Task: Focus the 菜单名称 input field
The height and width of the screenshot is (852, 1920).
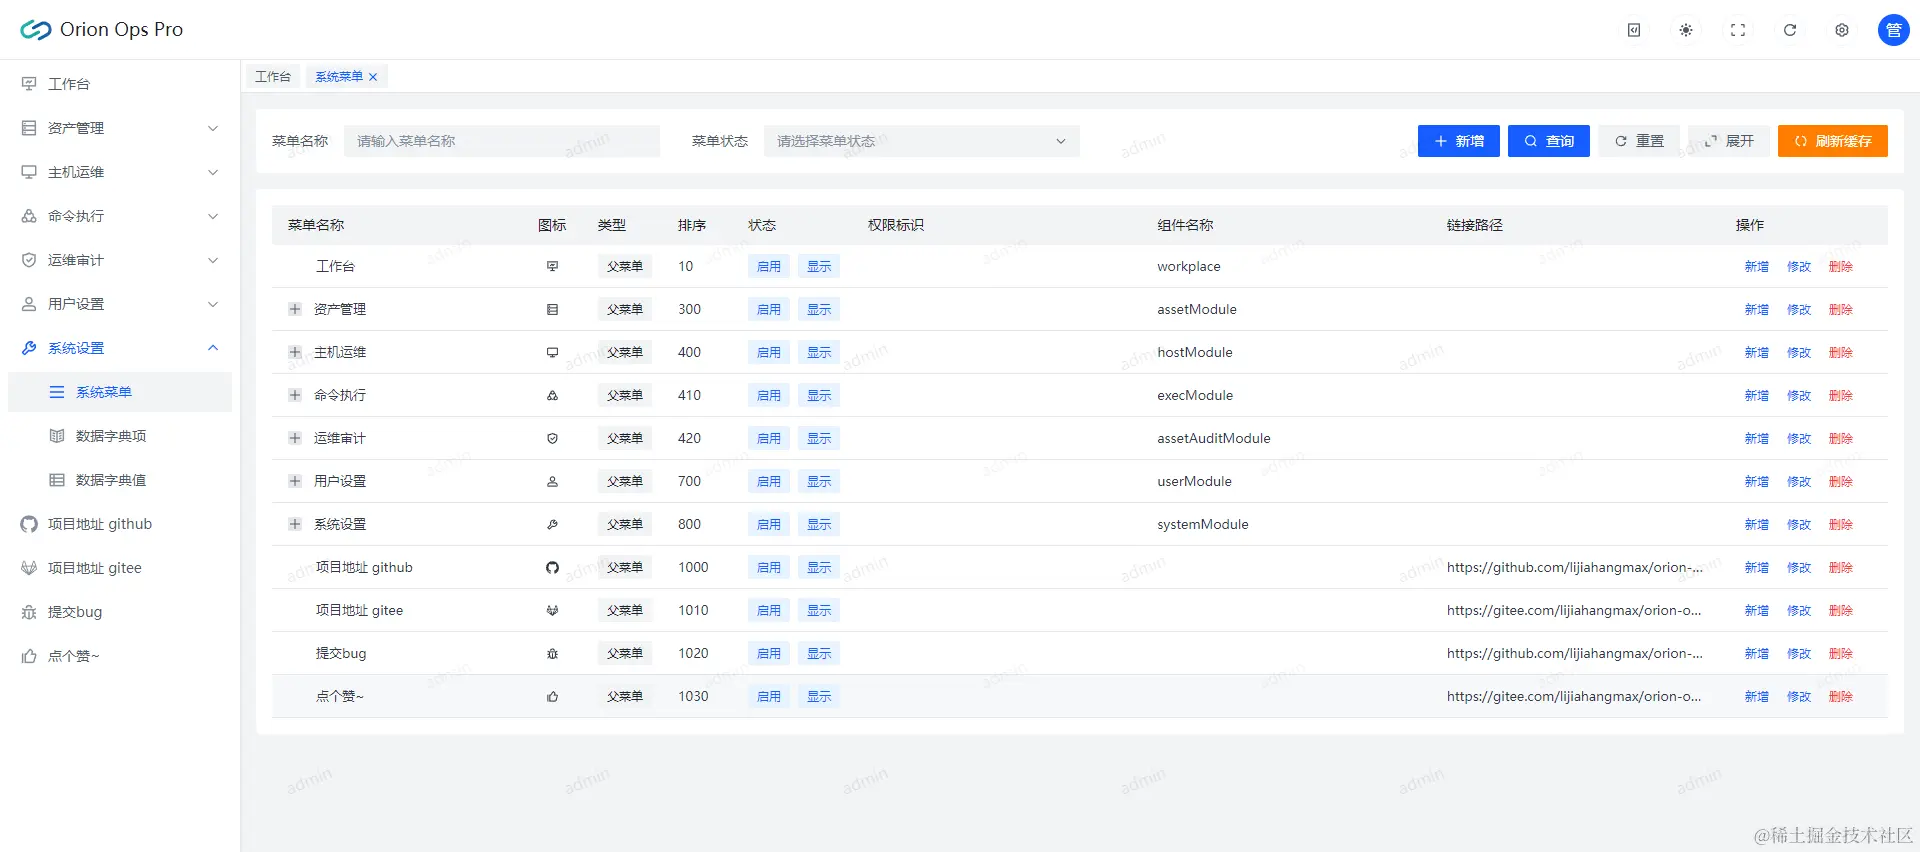Action: click(502, 141)
